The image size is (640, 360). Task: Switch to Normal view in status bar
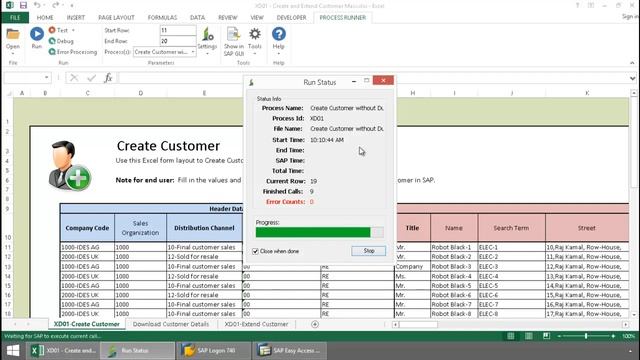pyautogui.click(x=511, y=336)
